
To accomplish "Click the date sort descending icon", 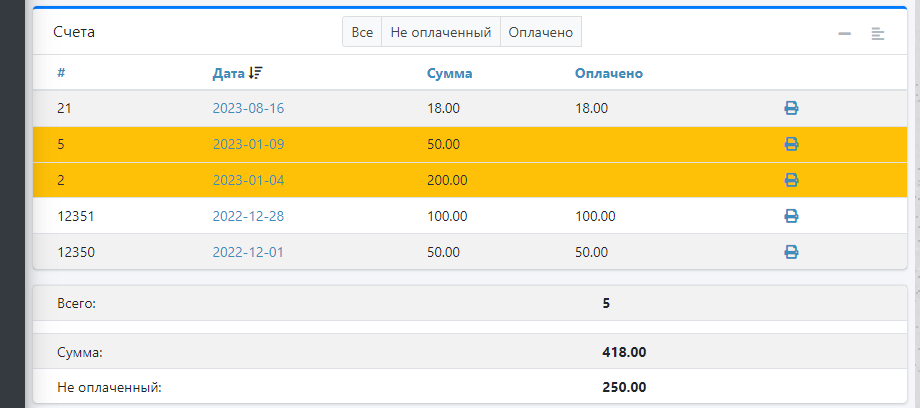I will [x=256, y=73].
